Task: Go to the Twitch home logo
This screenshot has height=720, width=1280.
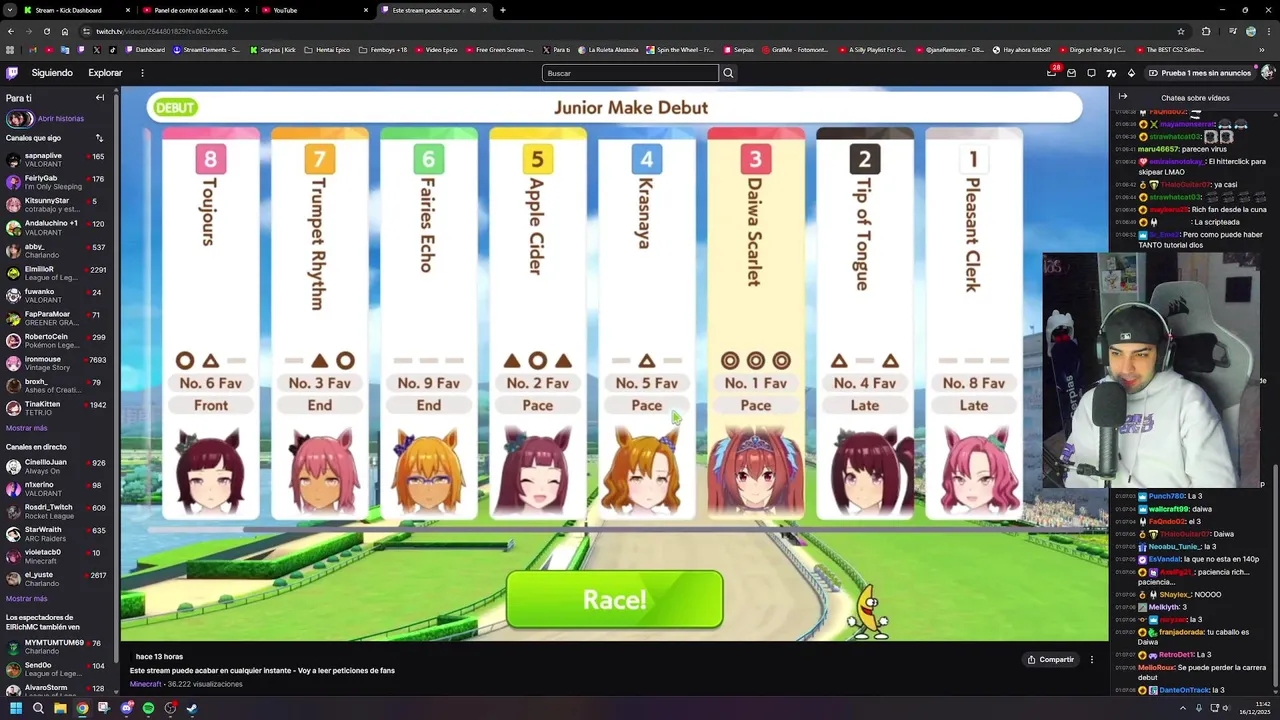Action: 12,73
